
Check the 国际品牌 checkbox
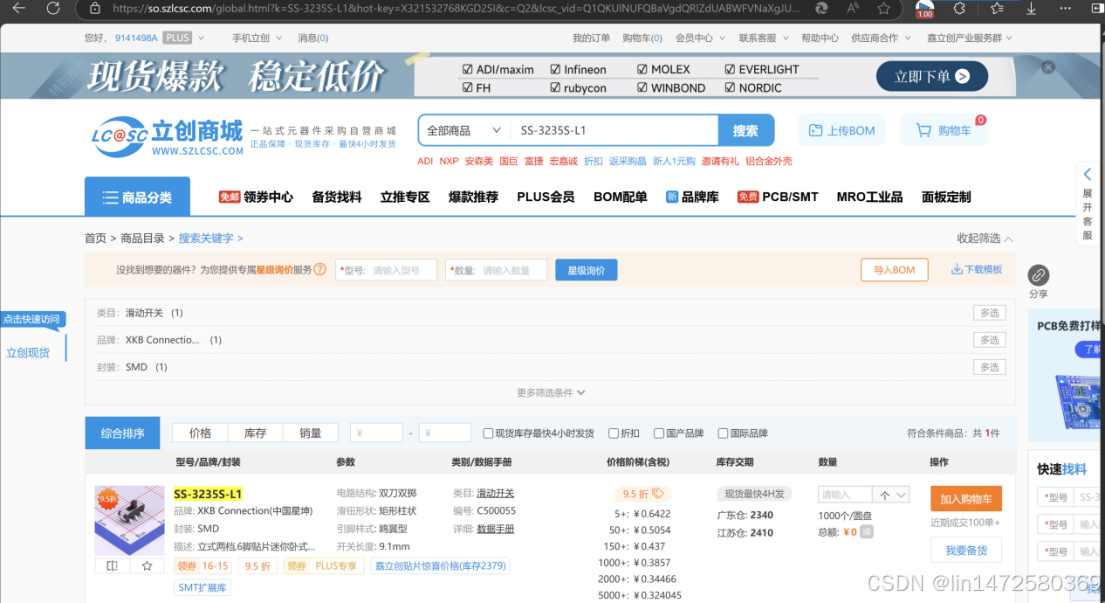point(722,433)
